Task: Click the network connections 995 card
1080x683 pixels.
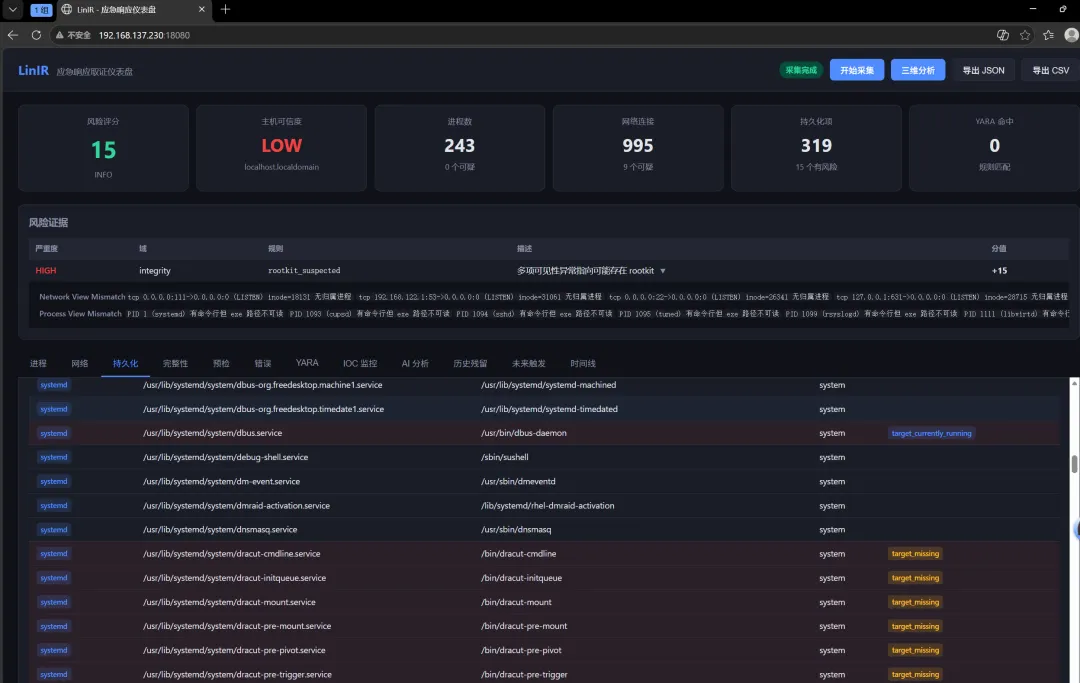Action: pyautogui.click(x=638, y=148)
